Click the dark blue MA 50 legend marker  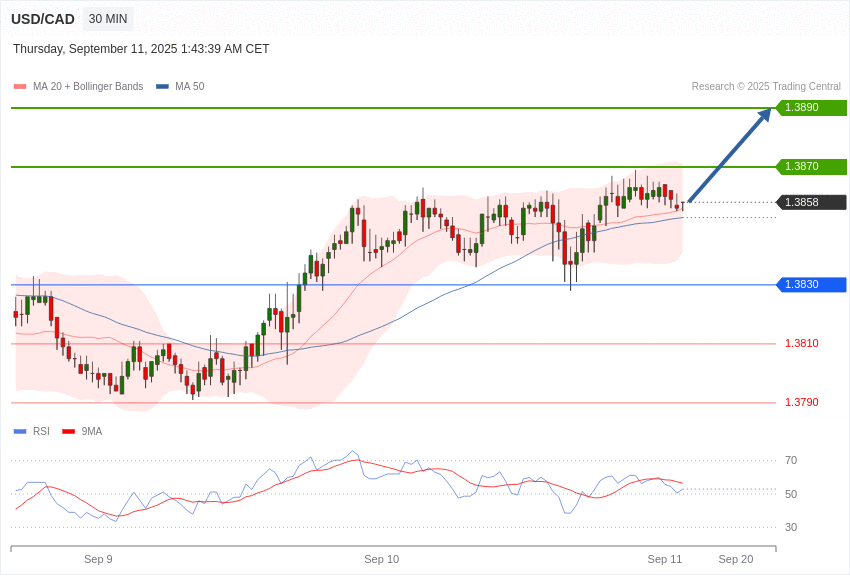coord(162,87)
